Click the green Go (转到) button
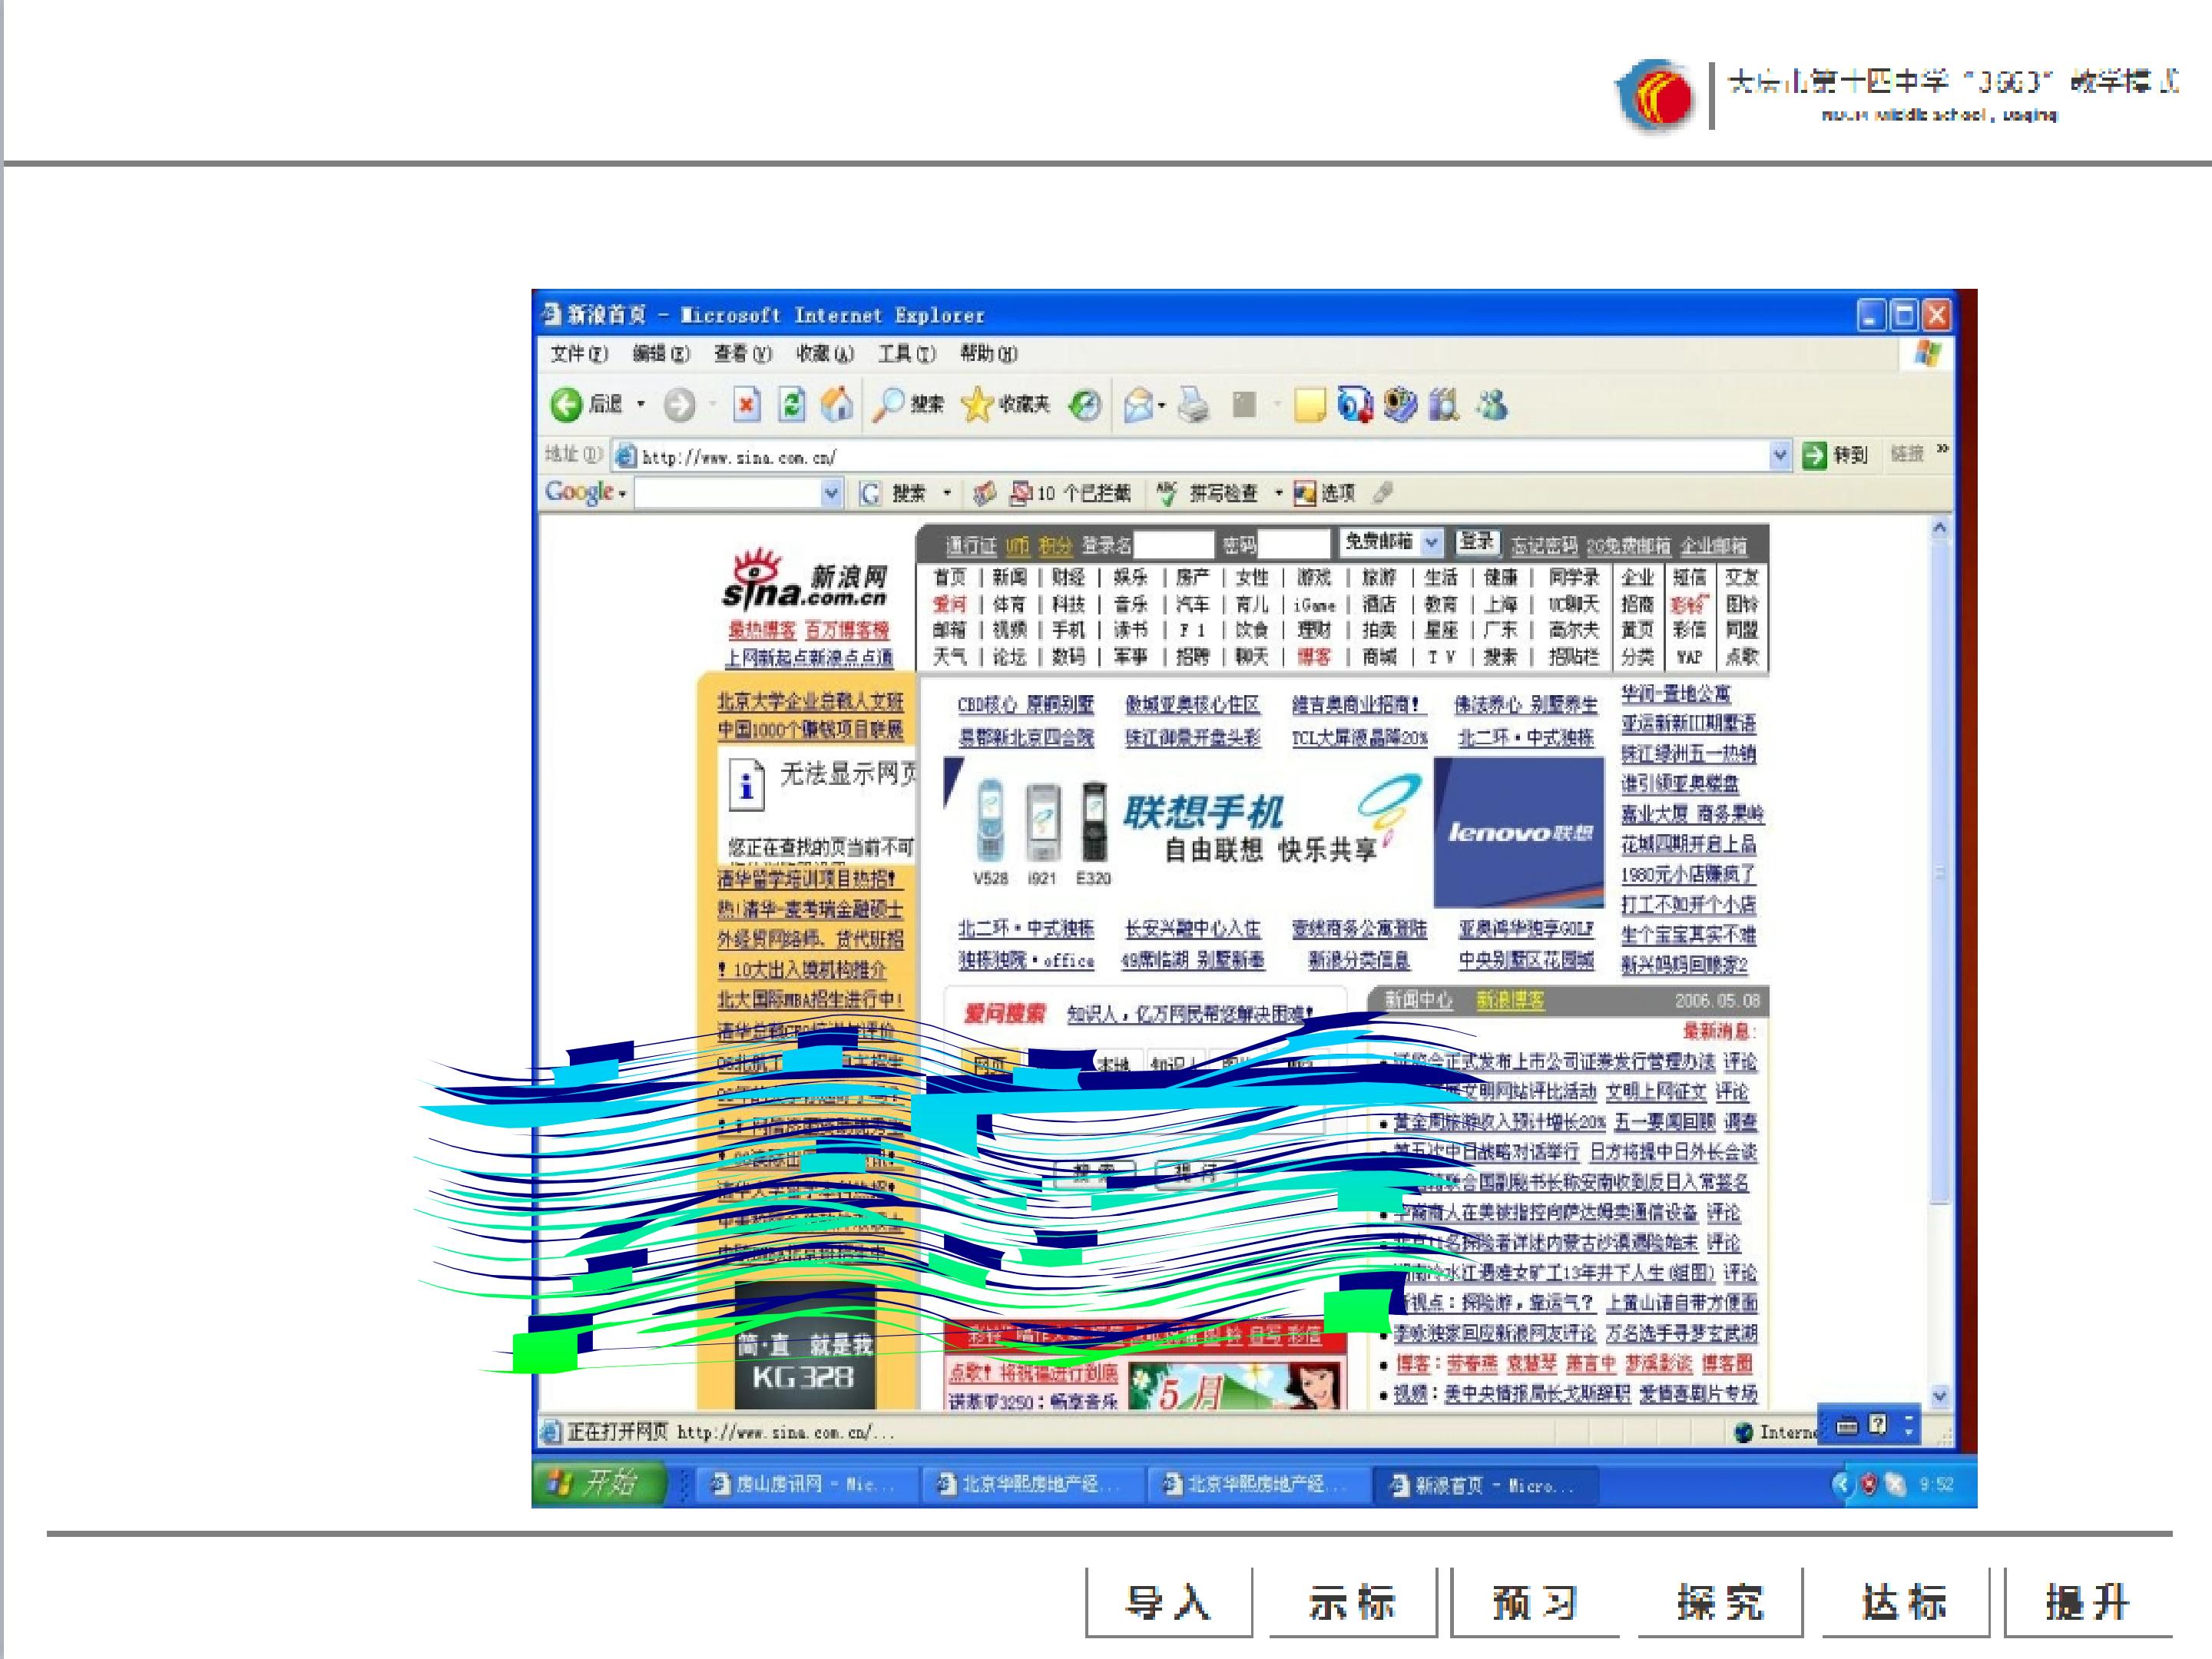 coord(1814,456)
